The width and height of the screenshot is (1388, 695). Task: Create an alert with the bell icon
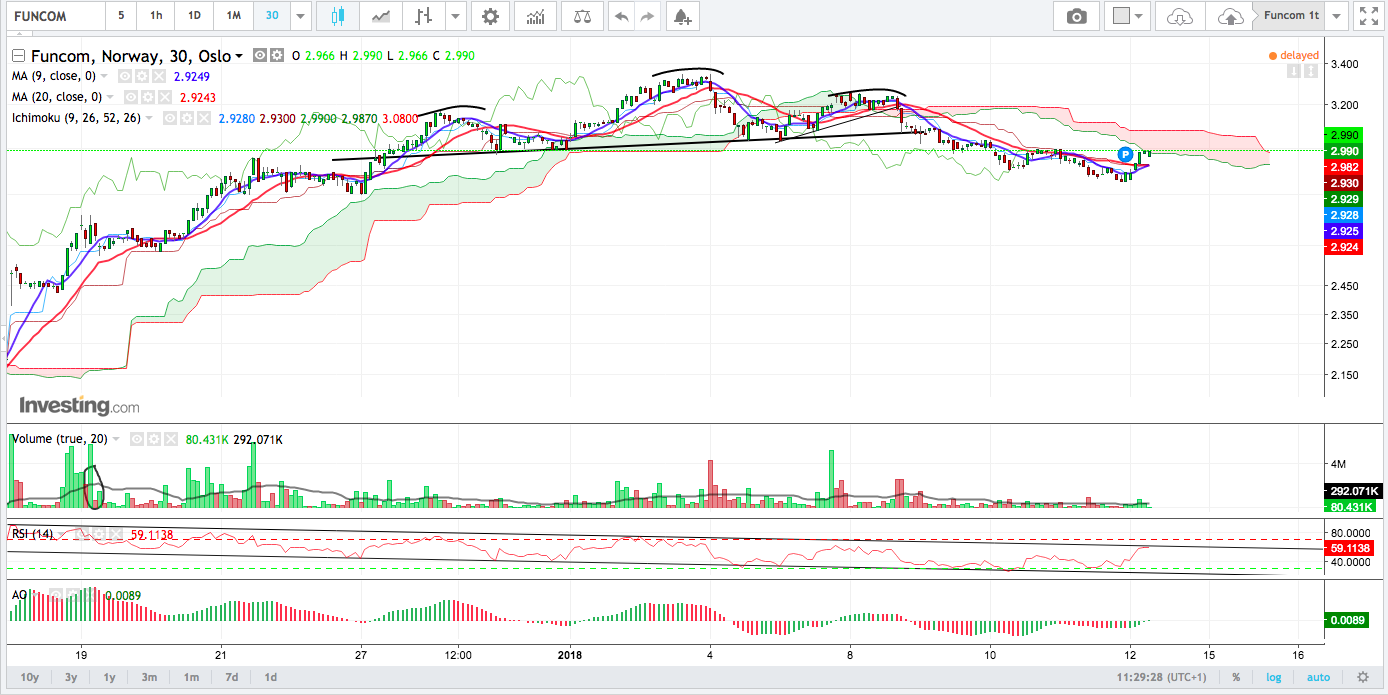click(x=681, y=16)
